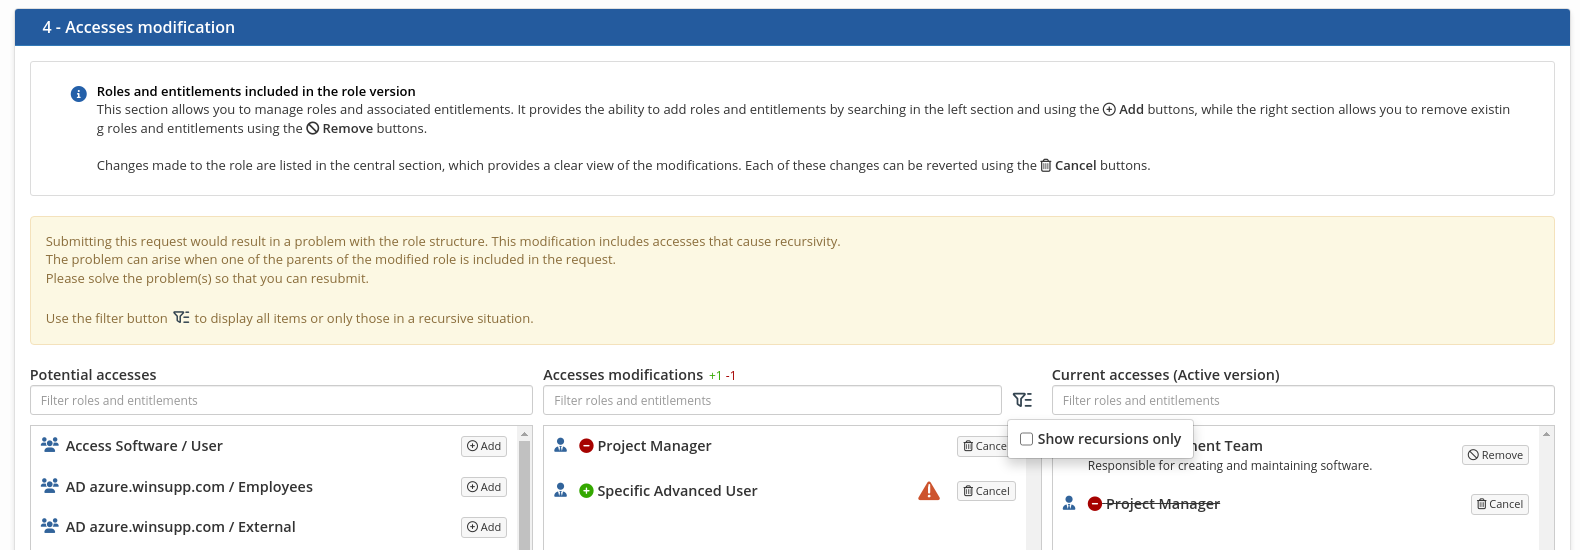
Task: Remove the Team role from current accesses
Action: pos(1495,455)
